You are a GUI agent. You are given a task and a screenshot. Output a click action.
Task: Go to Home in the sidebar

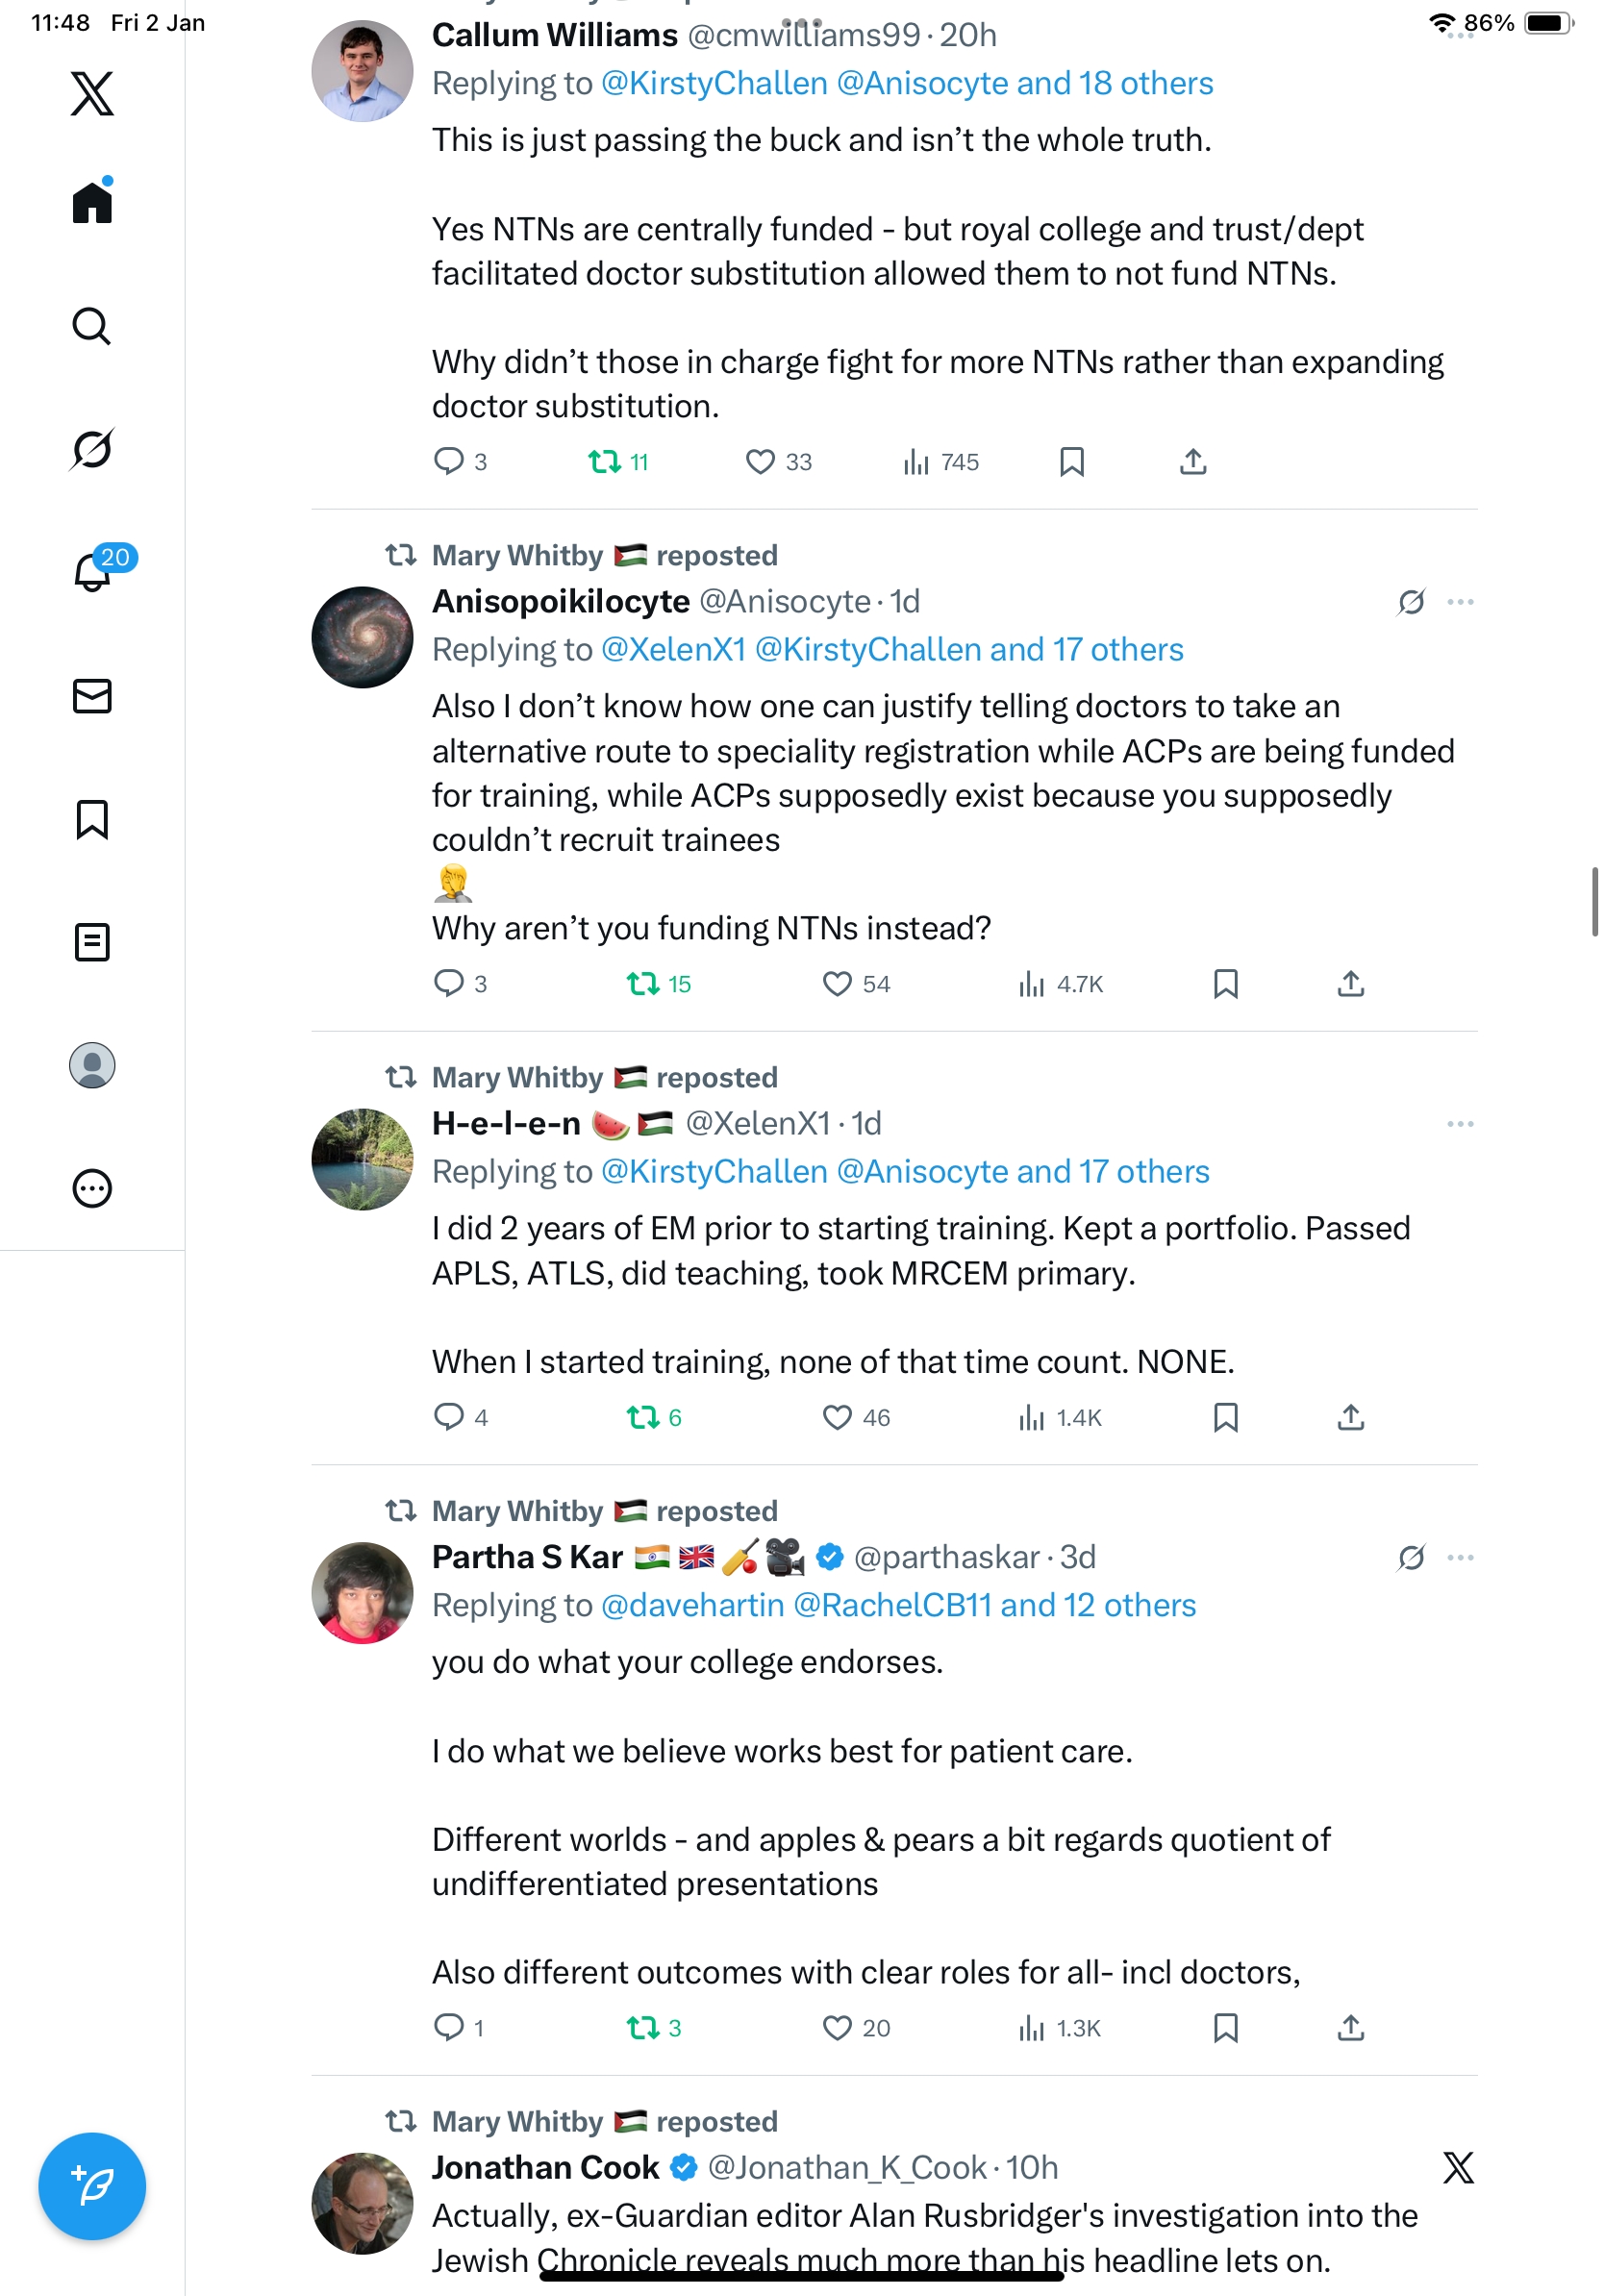(x=92, y=203)
